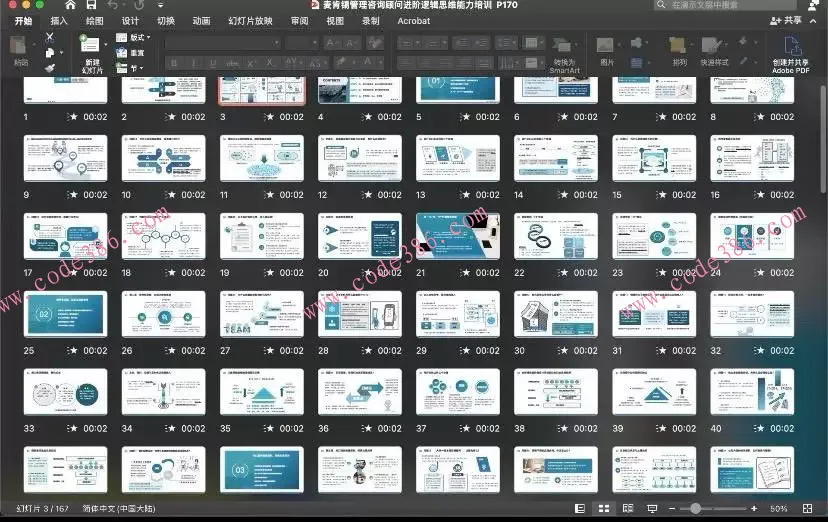Open the Layout (版式) dropdown

(x=133, y=37)
